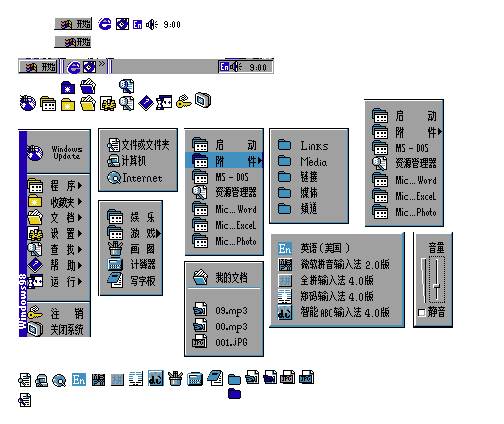Select 关闭系统 in the Start menu
504x424 pixels.
click(x=58, y=330)
